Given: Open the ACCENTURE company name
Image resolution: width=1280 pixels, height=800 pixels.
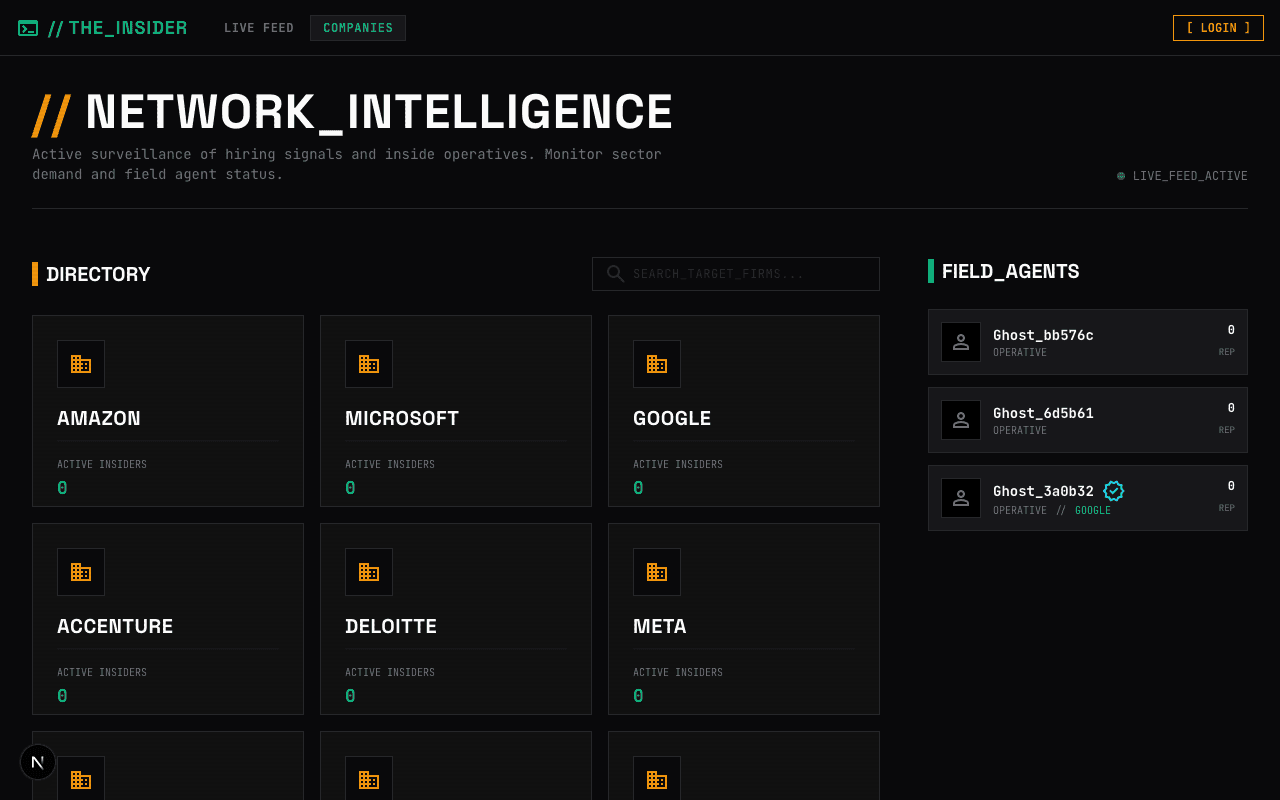Looking at the screenshot, I should [x=115, y=626].
